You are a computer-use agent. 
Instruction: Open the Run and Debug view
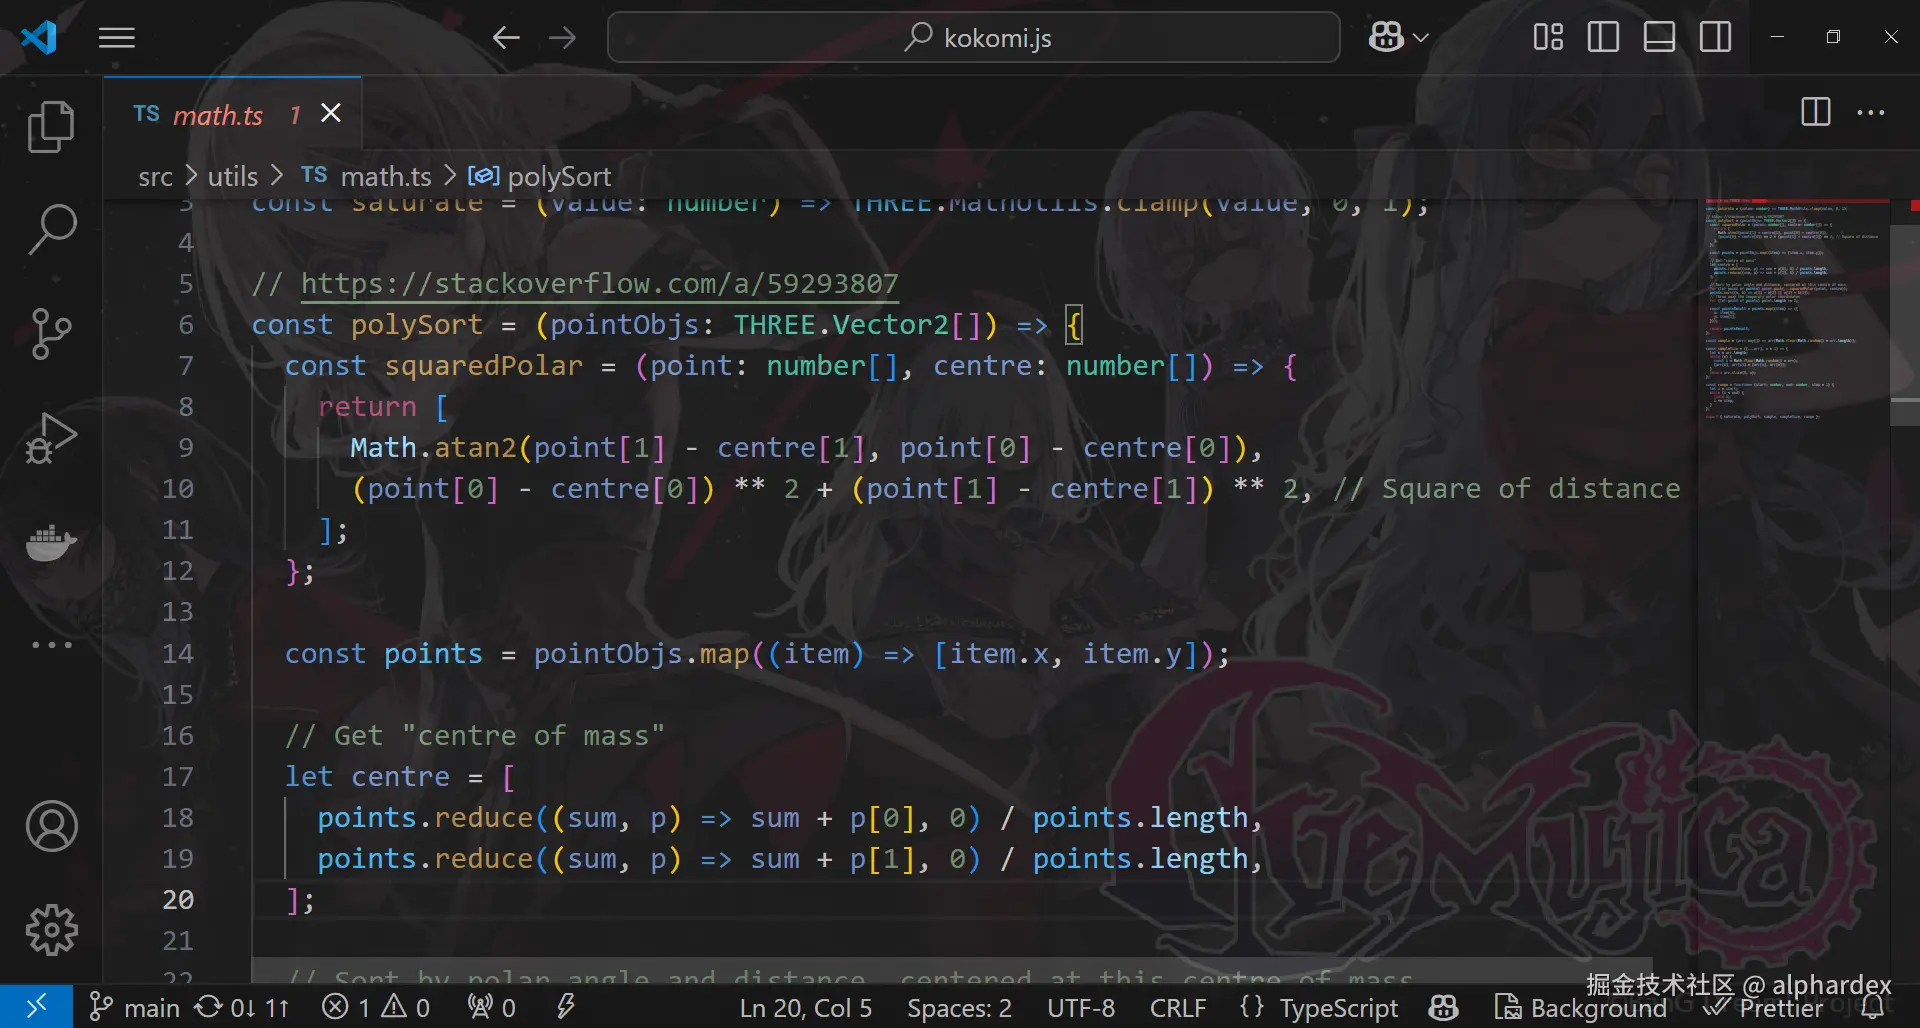[51, 438]
